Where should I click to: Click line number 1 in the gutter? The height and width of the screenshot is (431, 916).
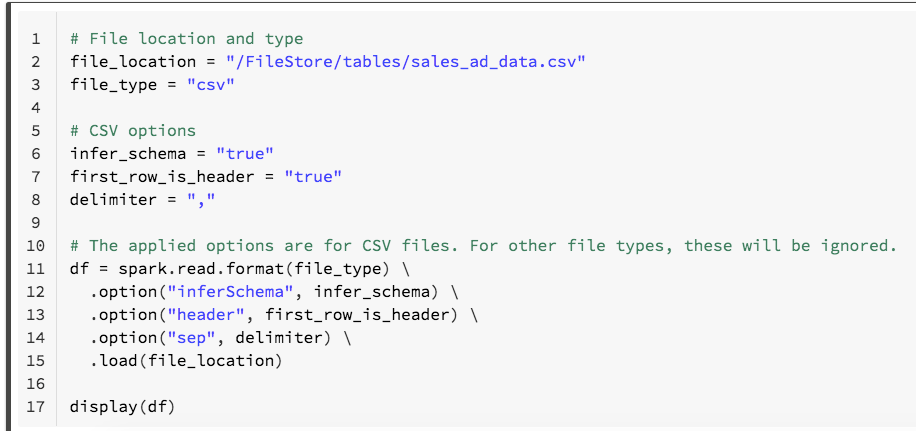36,39
